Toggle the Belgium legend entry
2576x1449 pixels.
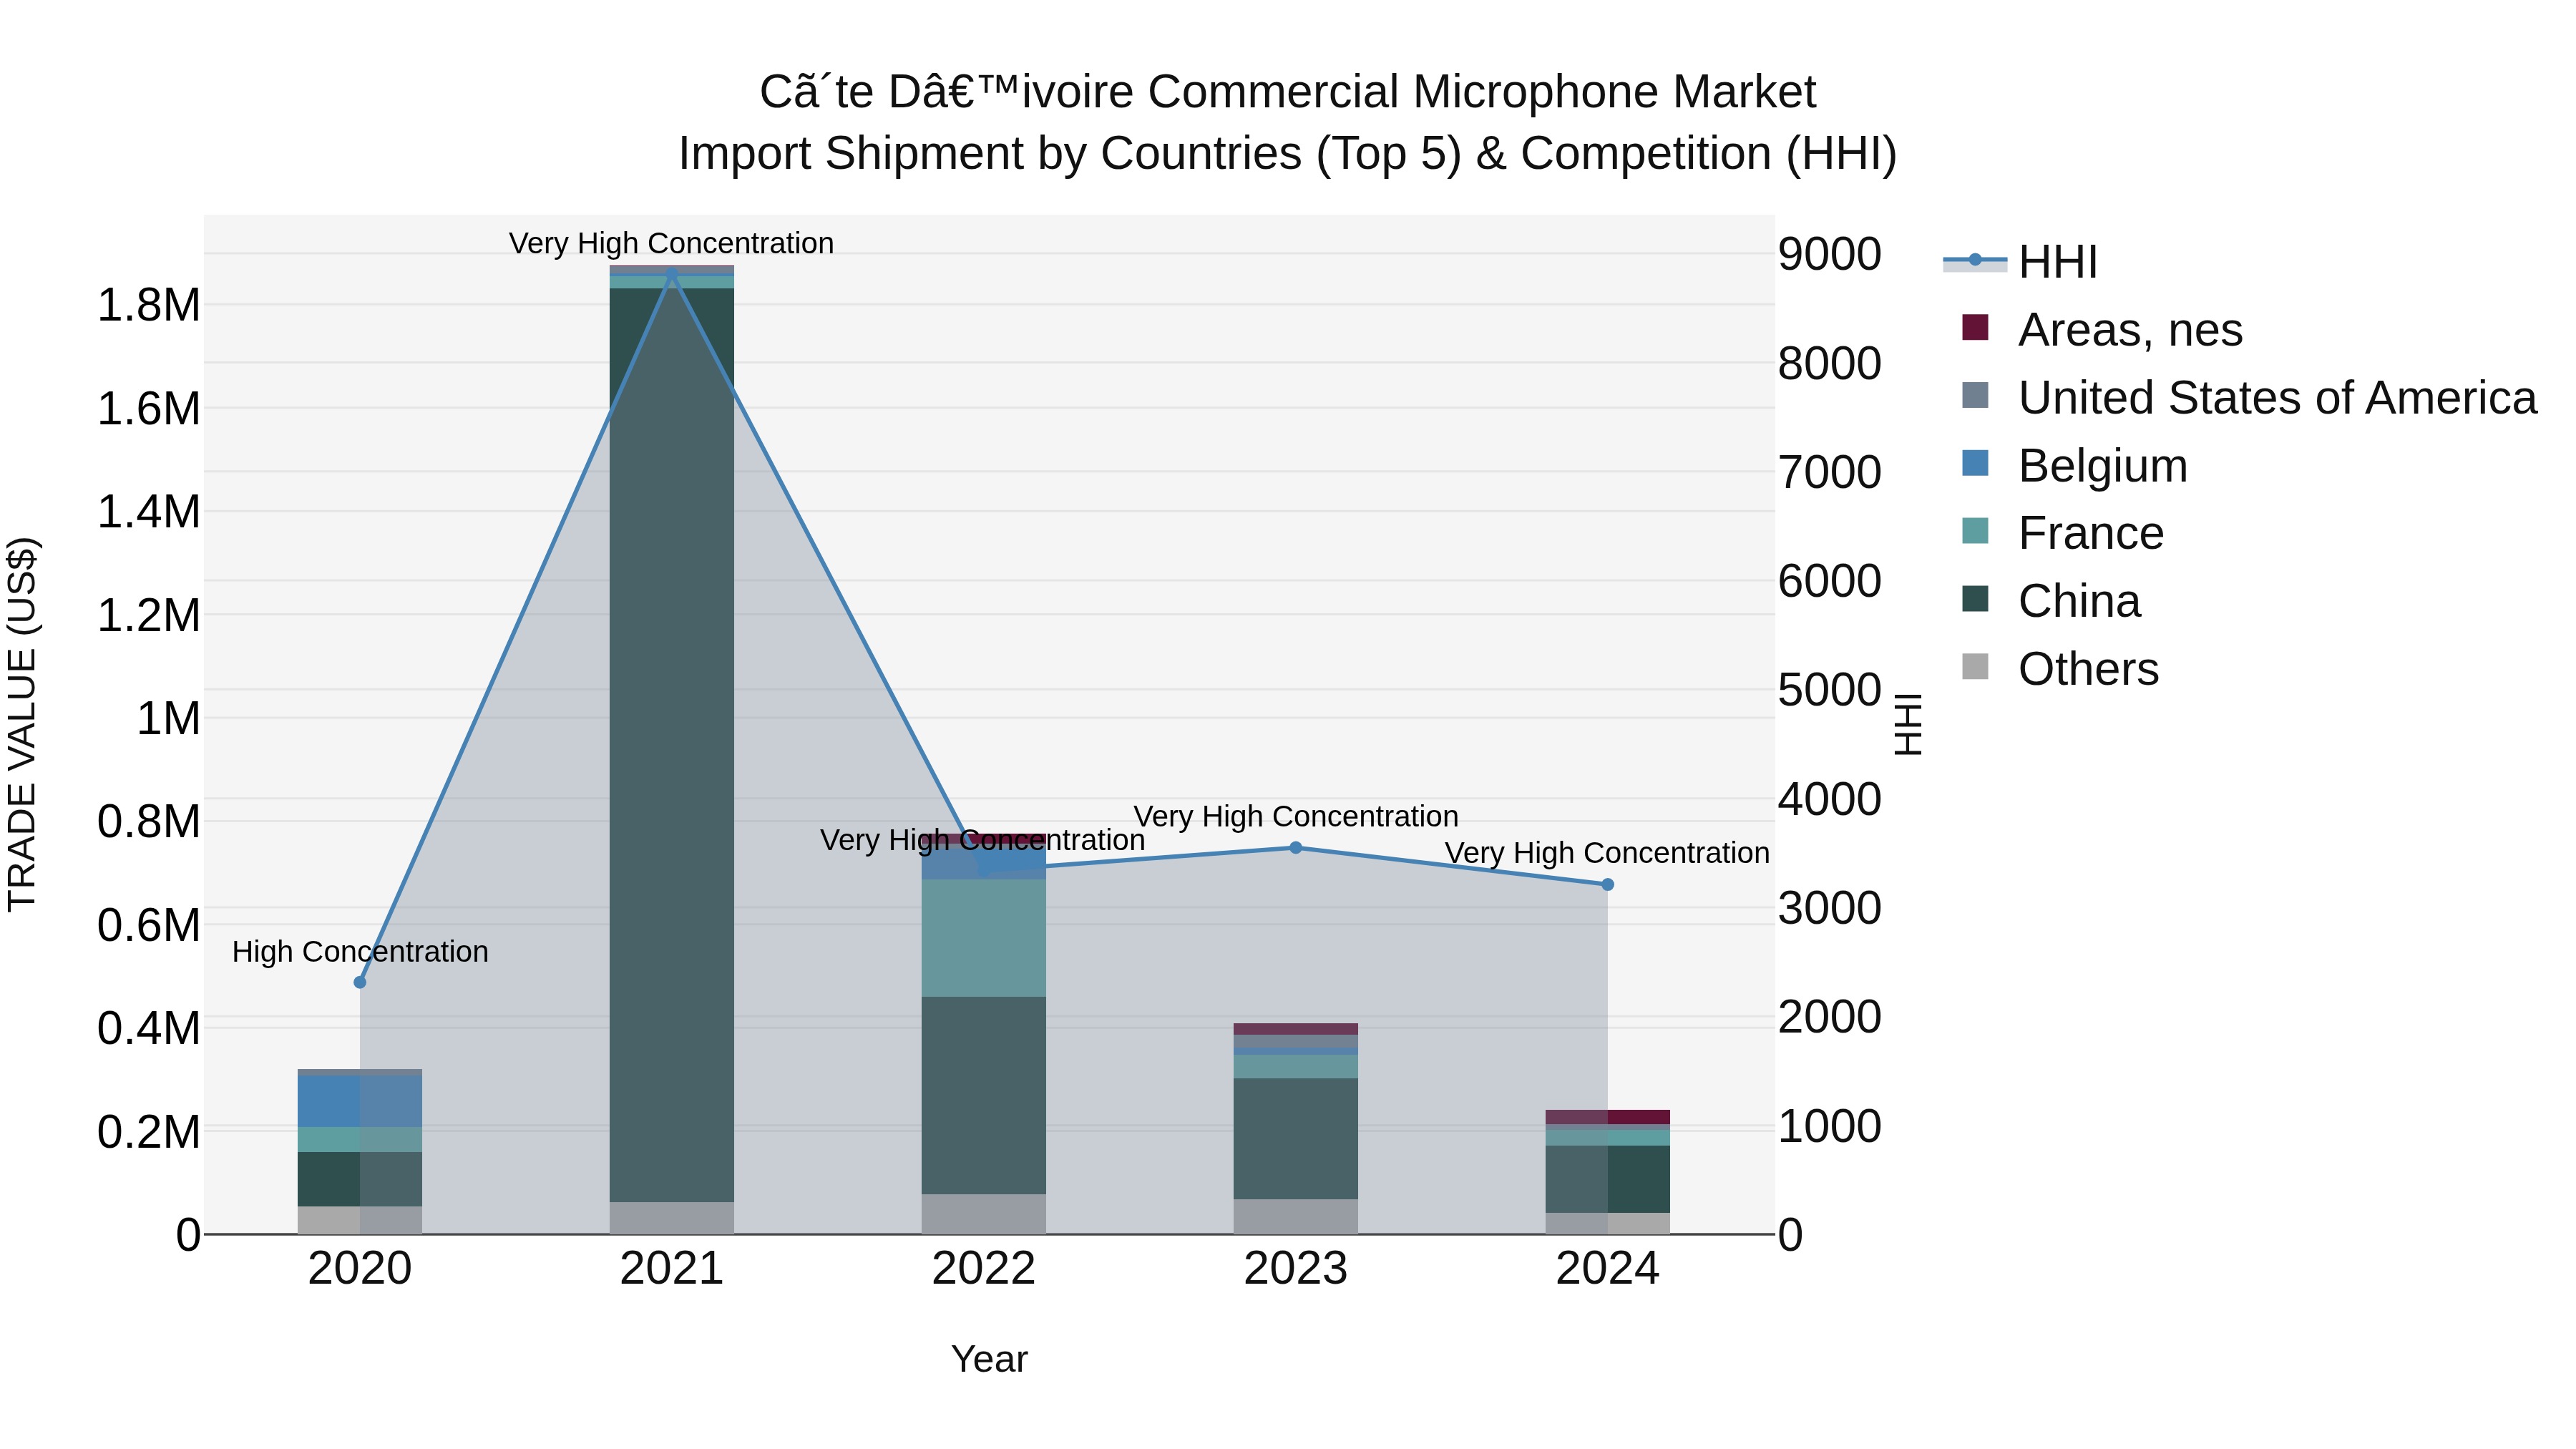pos(2074,466)
